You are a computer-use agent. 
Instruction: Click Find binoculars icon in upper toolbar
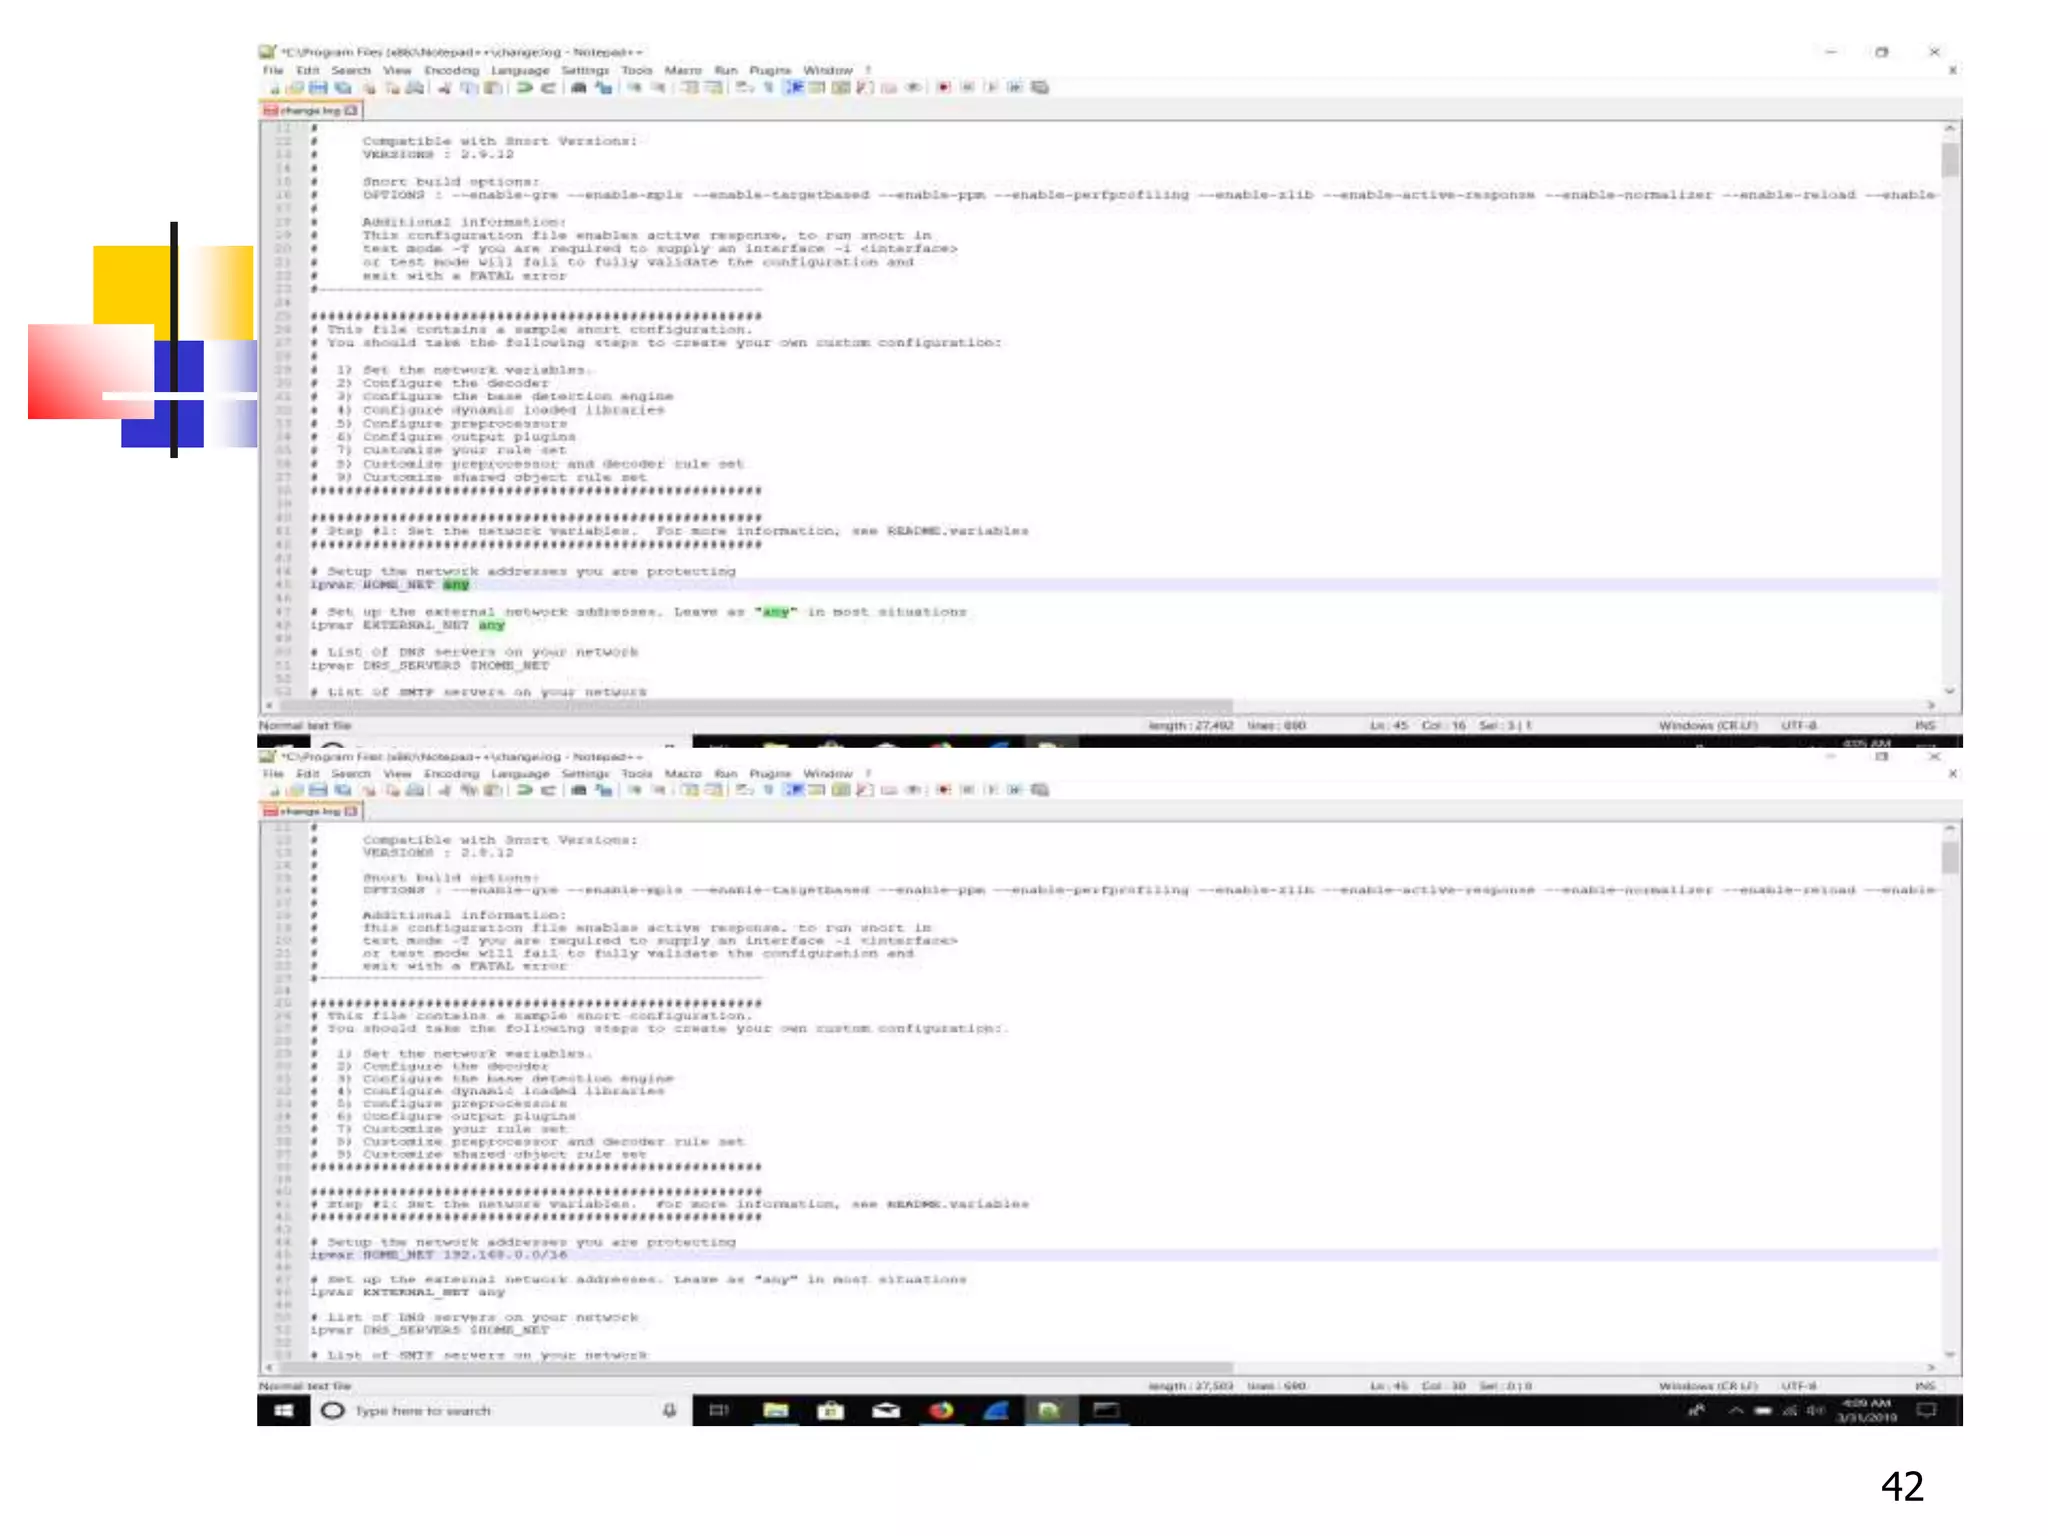[x=578, y=88]
